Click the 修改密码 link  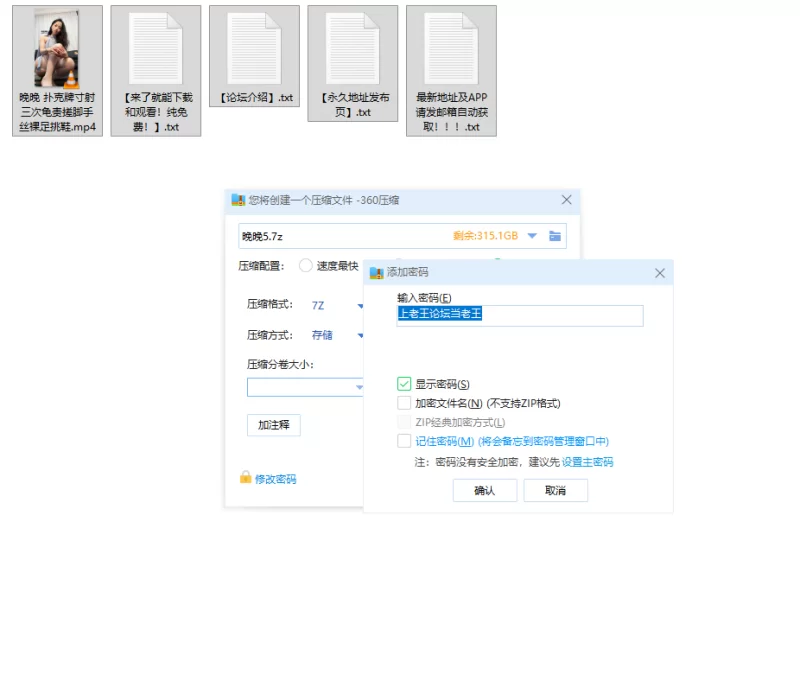tap(276, 479)
